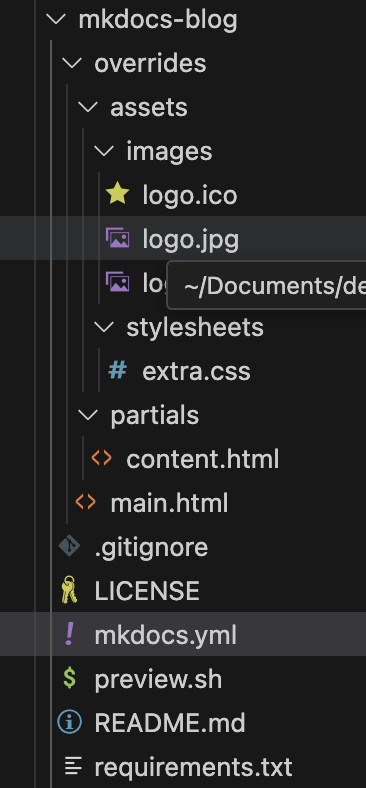Select the assets folder label
The image size is (366, 788).
pyautogui.click(x=149, y=108)
